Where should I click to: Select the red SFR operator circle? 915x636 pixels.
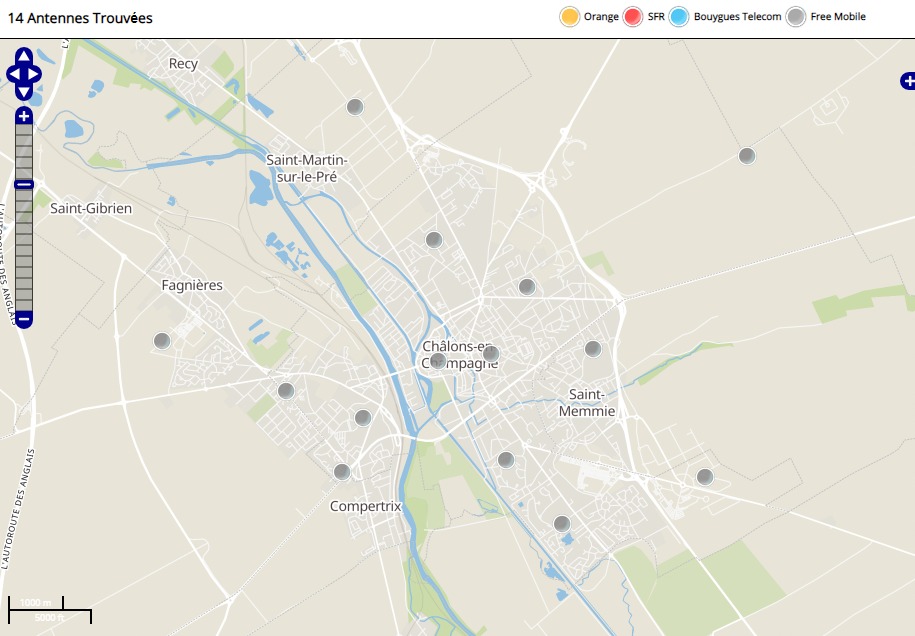point(632,17)
